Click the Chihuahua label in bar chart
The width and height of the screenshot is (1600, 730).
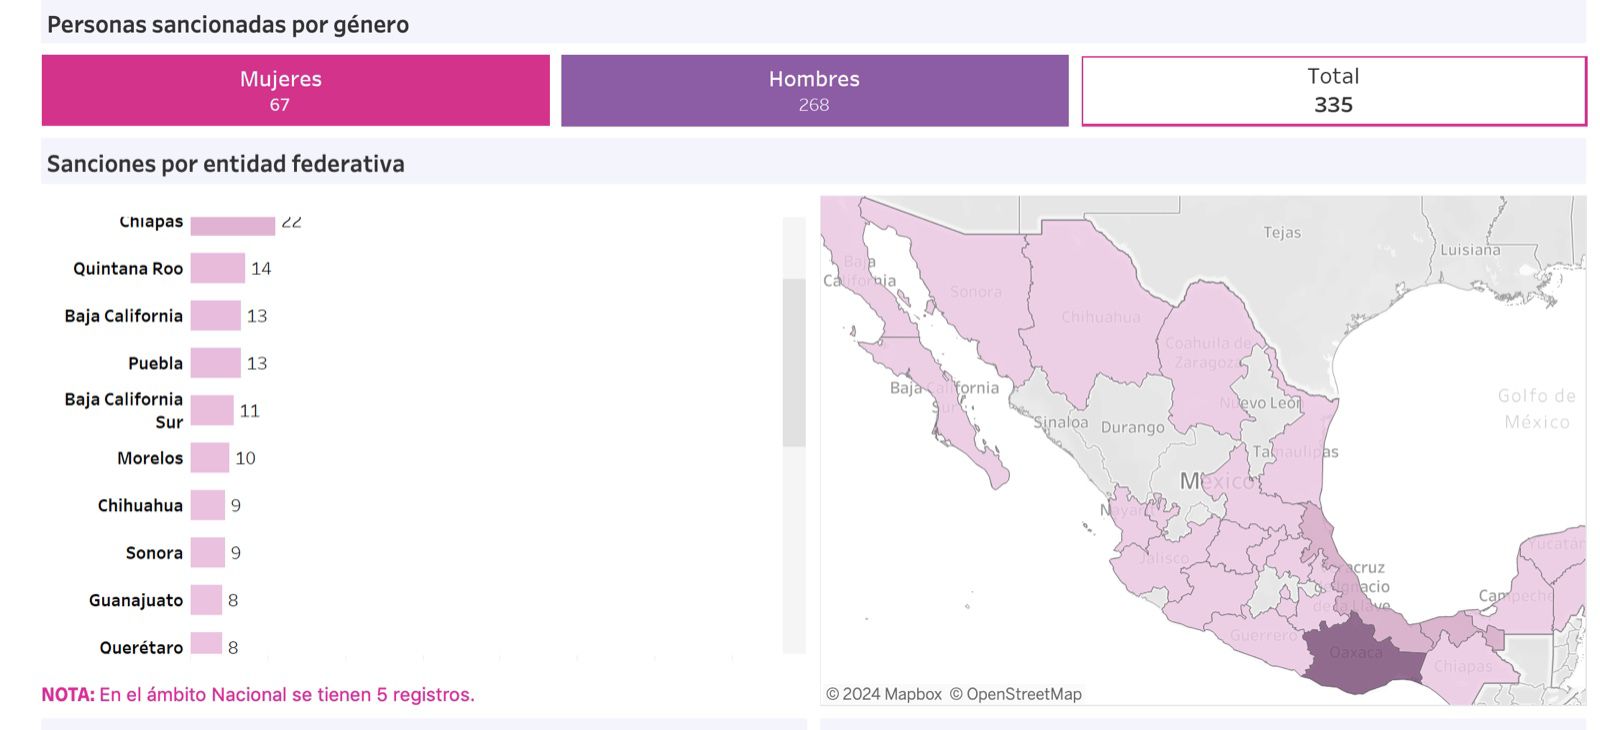pos(140,506)
